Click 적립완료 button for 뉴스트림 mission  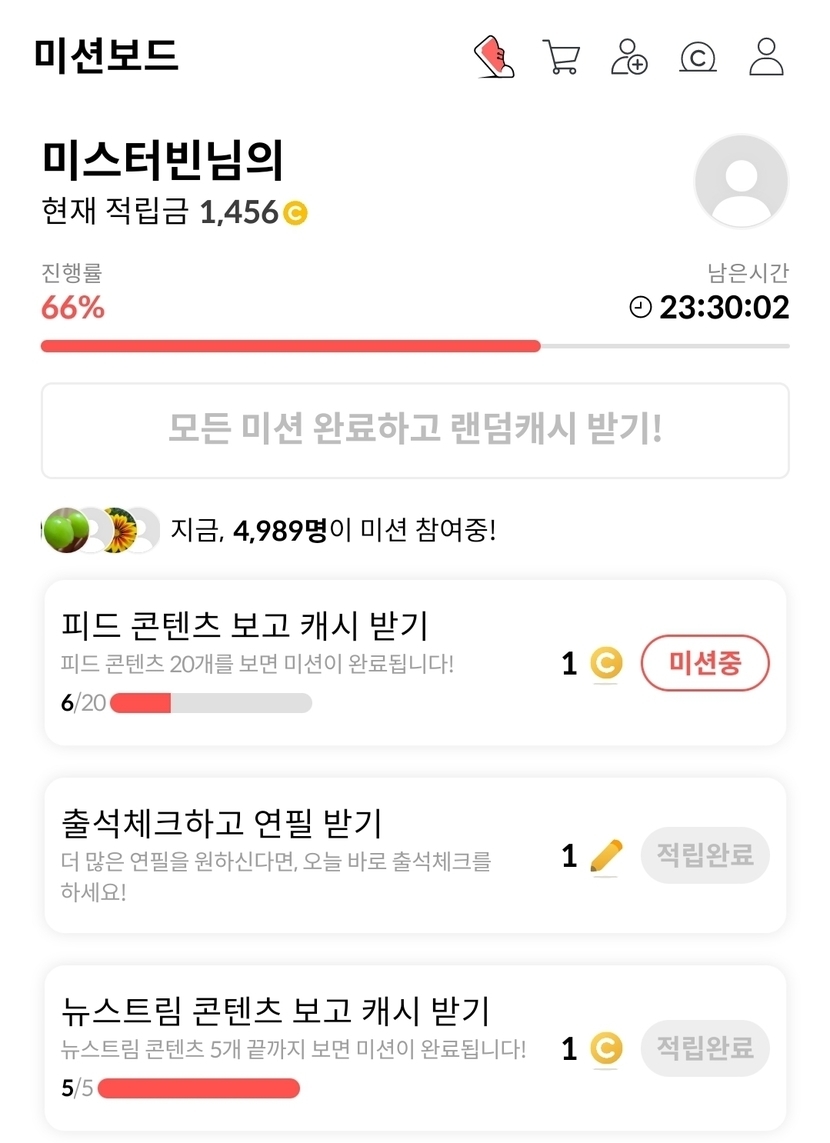pyautogui.click(x=705, y=1048)
